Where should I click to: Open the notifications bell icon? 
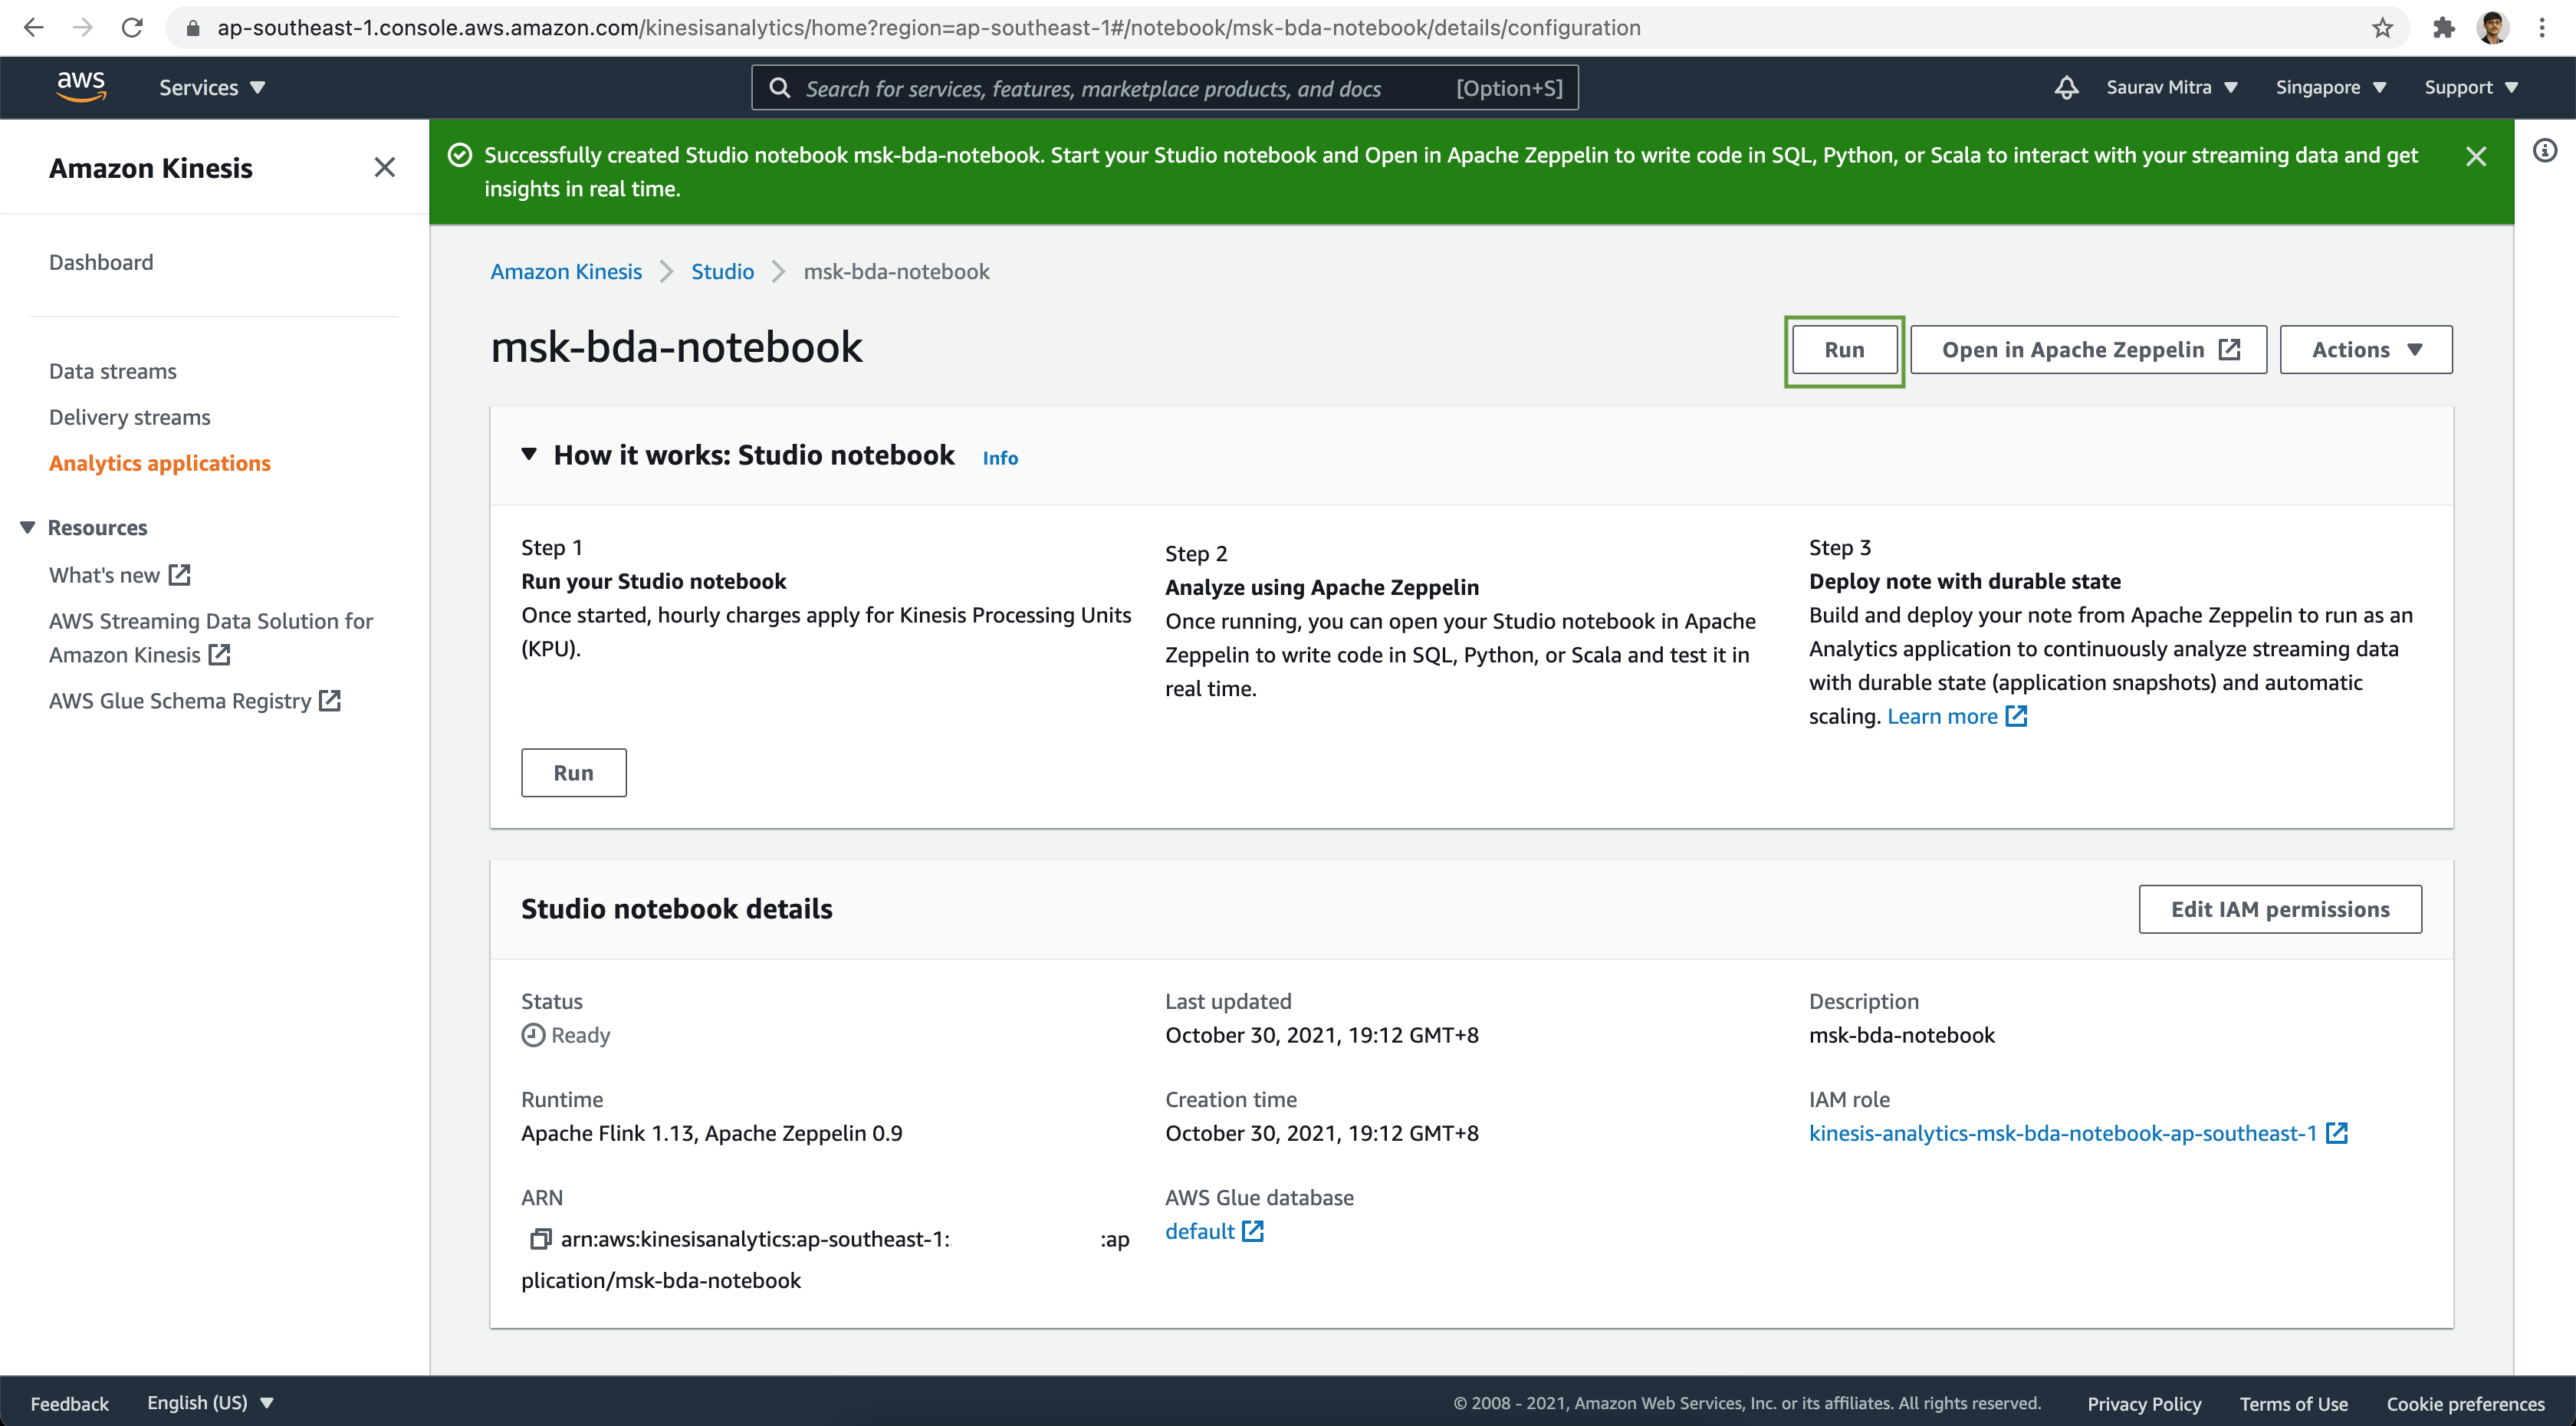point(2066,87)
